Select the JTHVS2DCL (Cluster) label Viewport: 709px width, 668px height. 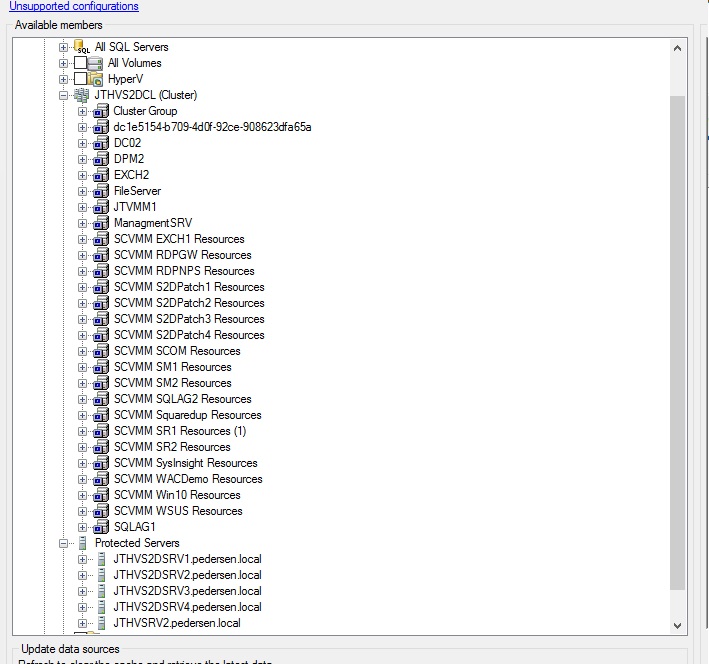(x=146, y=95)
